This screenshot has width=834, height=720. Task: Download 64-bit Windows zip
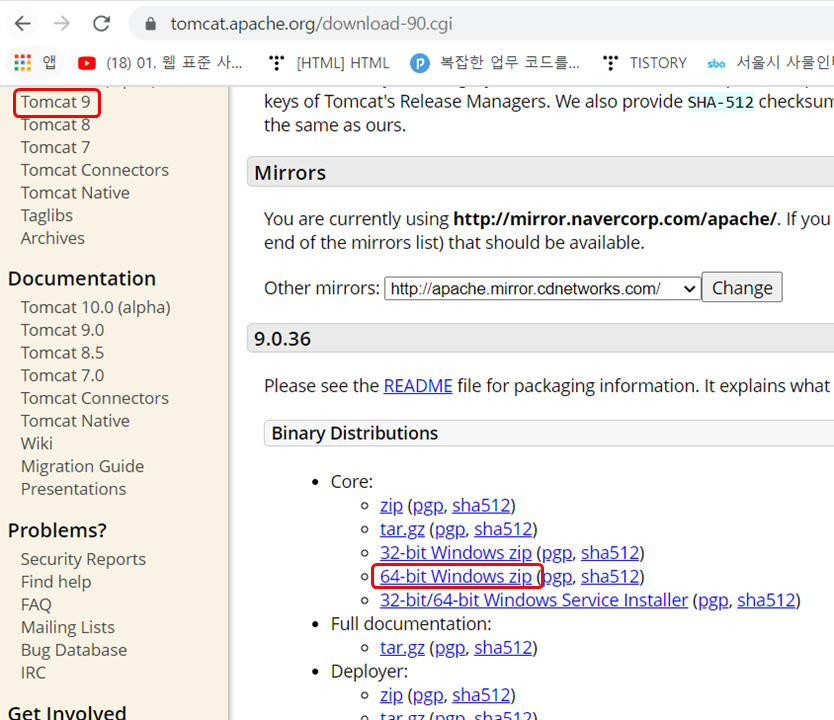pos(455,577)
